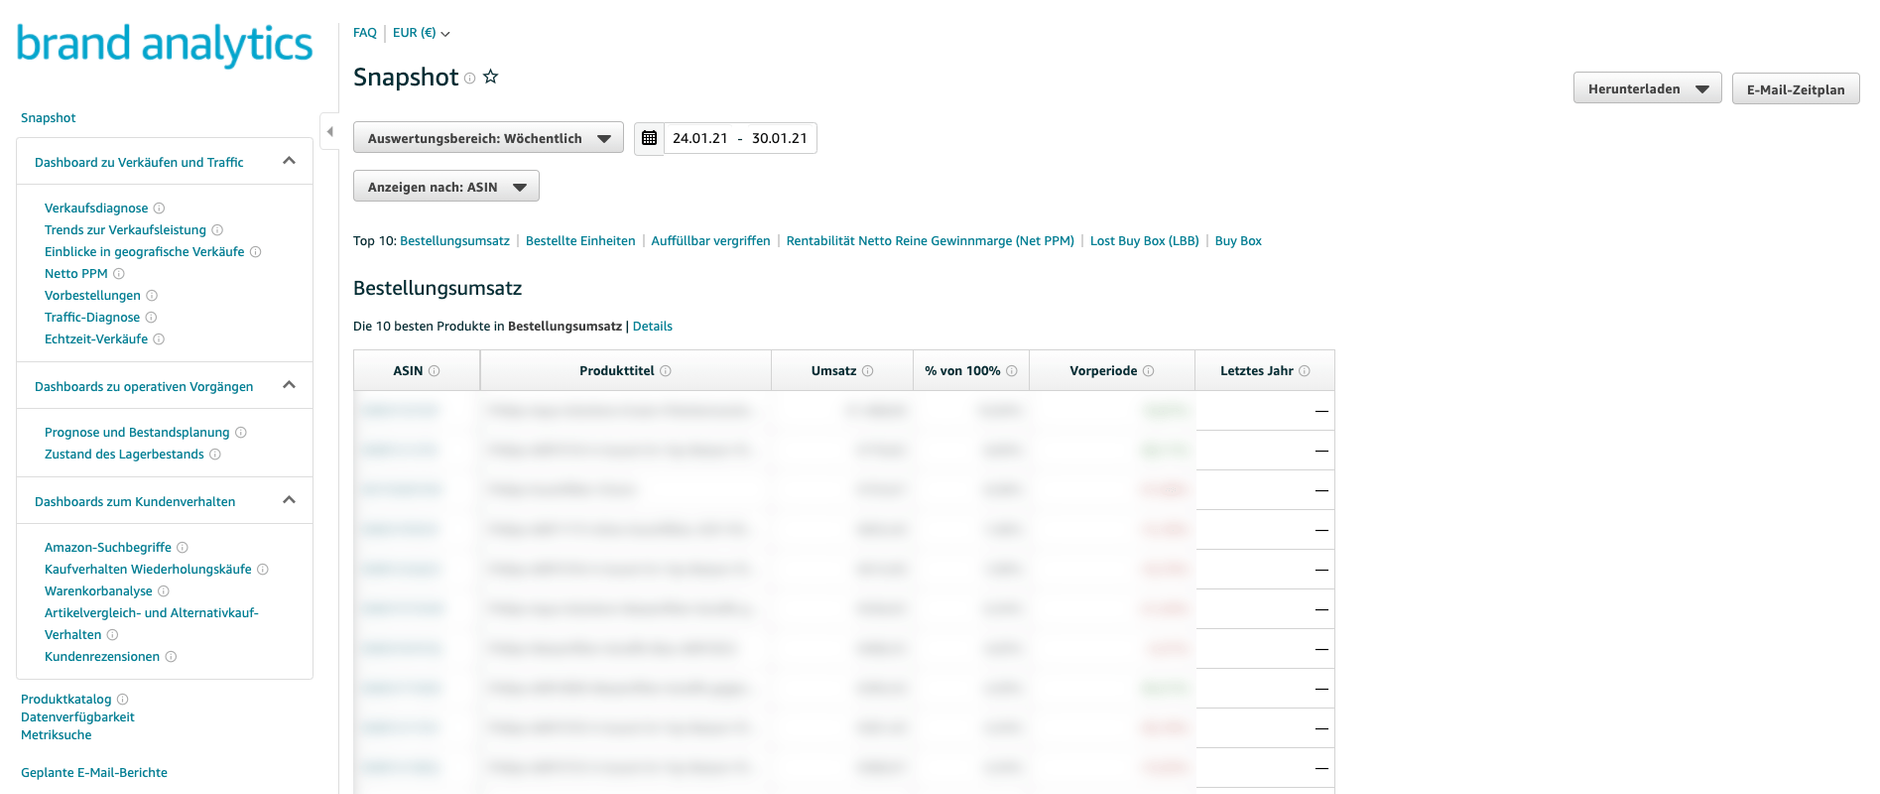Click info icon in Vorperiode column header
This screenshot has height=794, width=1880.
click(x=1149, y=371)
